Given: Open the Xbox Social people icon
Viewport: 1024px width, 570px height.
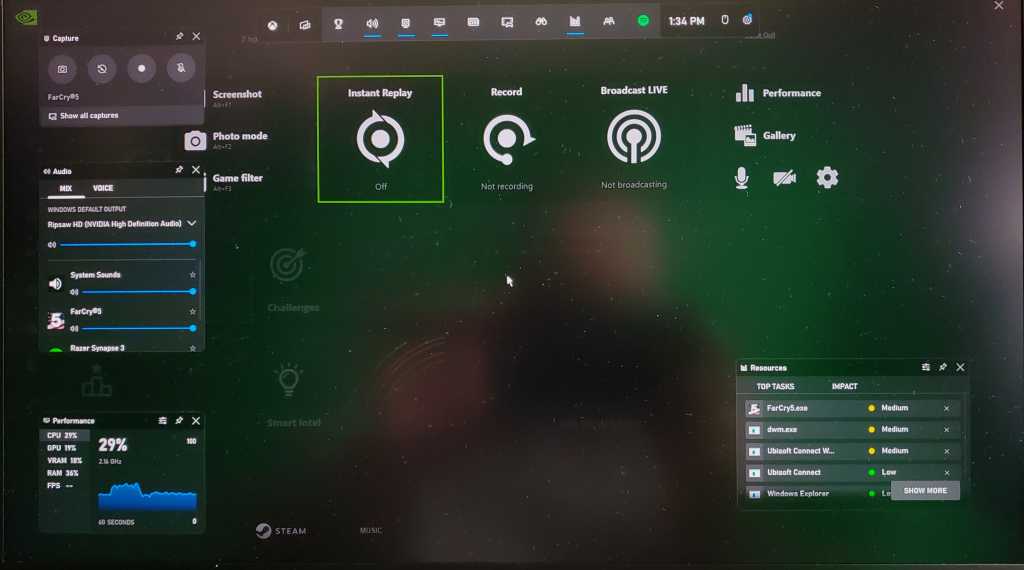Looking at the screenshot, I should tap(609, 22).
